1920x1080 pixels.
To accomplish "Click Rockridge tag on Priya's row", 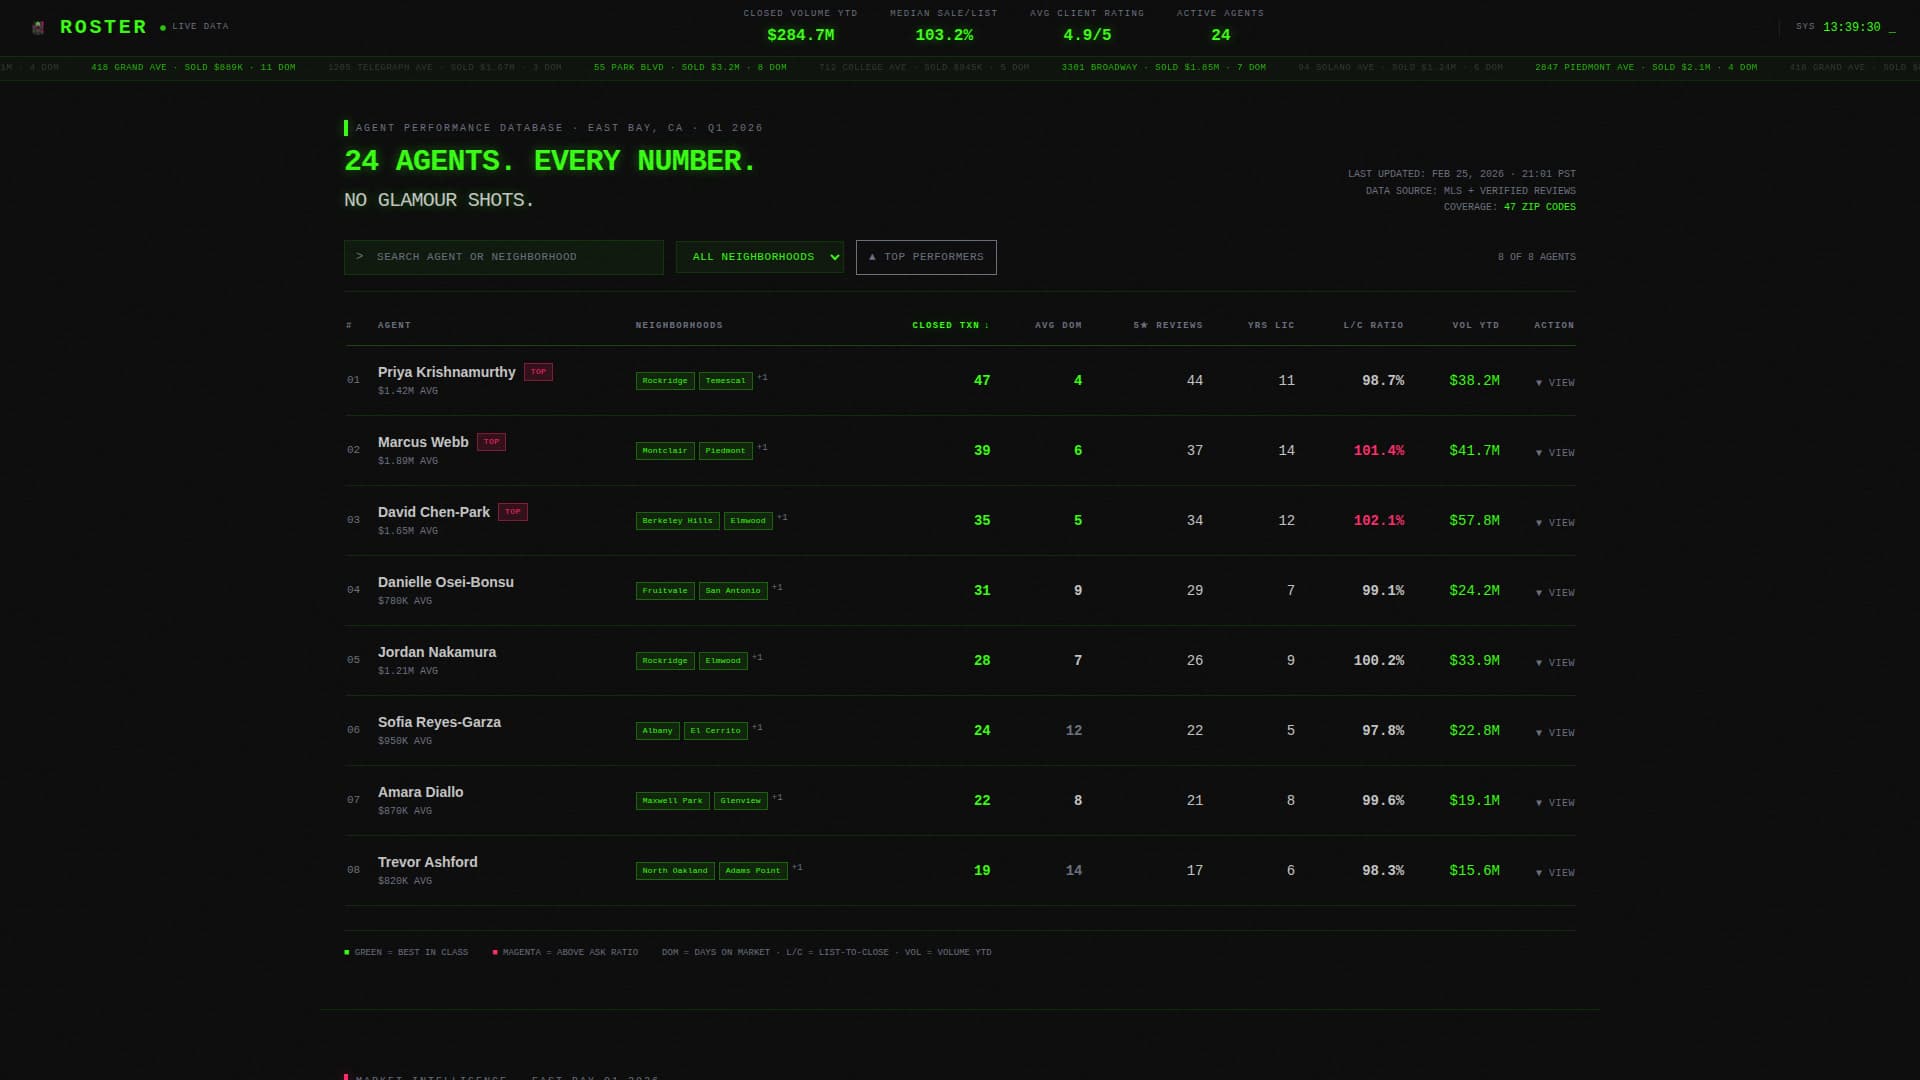I will (665, 381).
